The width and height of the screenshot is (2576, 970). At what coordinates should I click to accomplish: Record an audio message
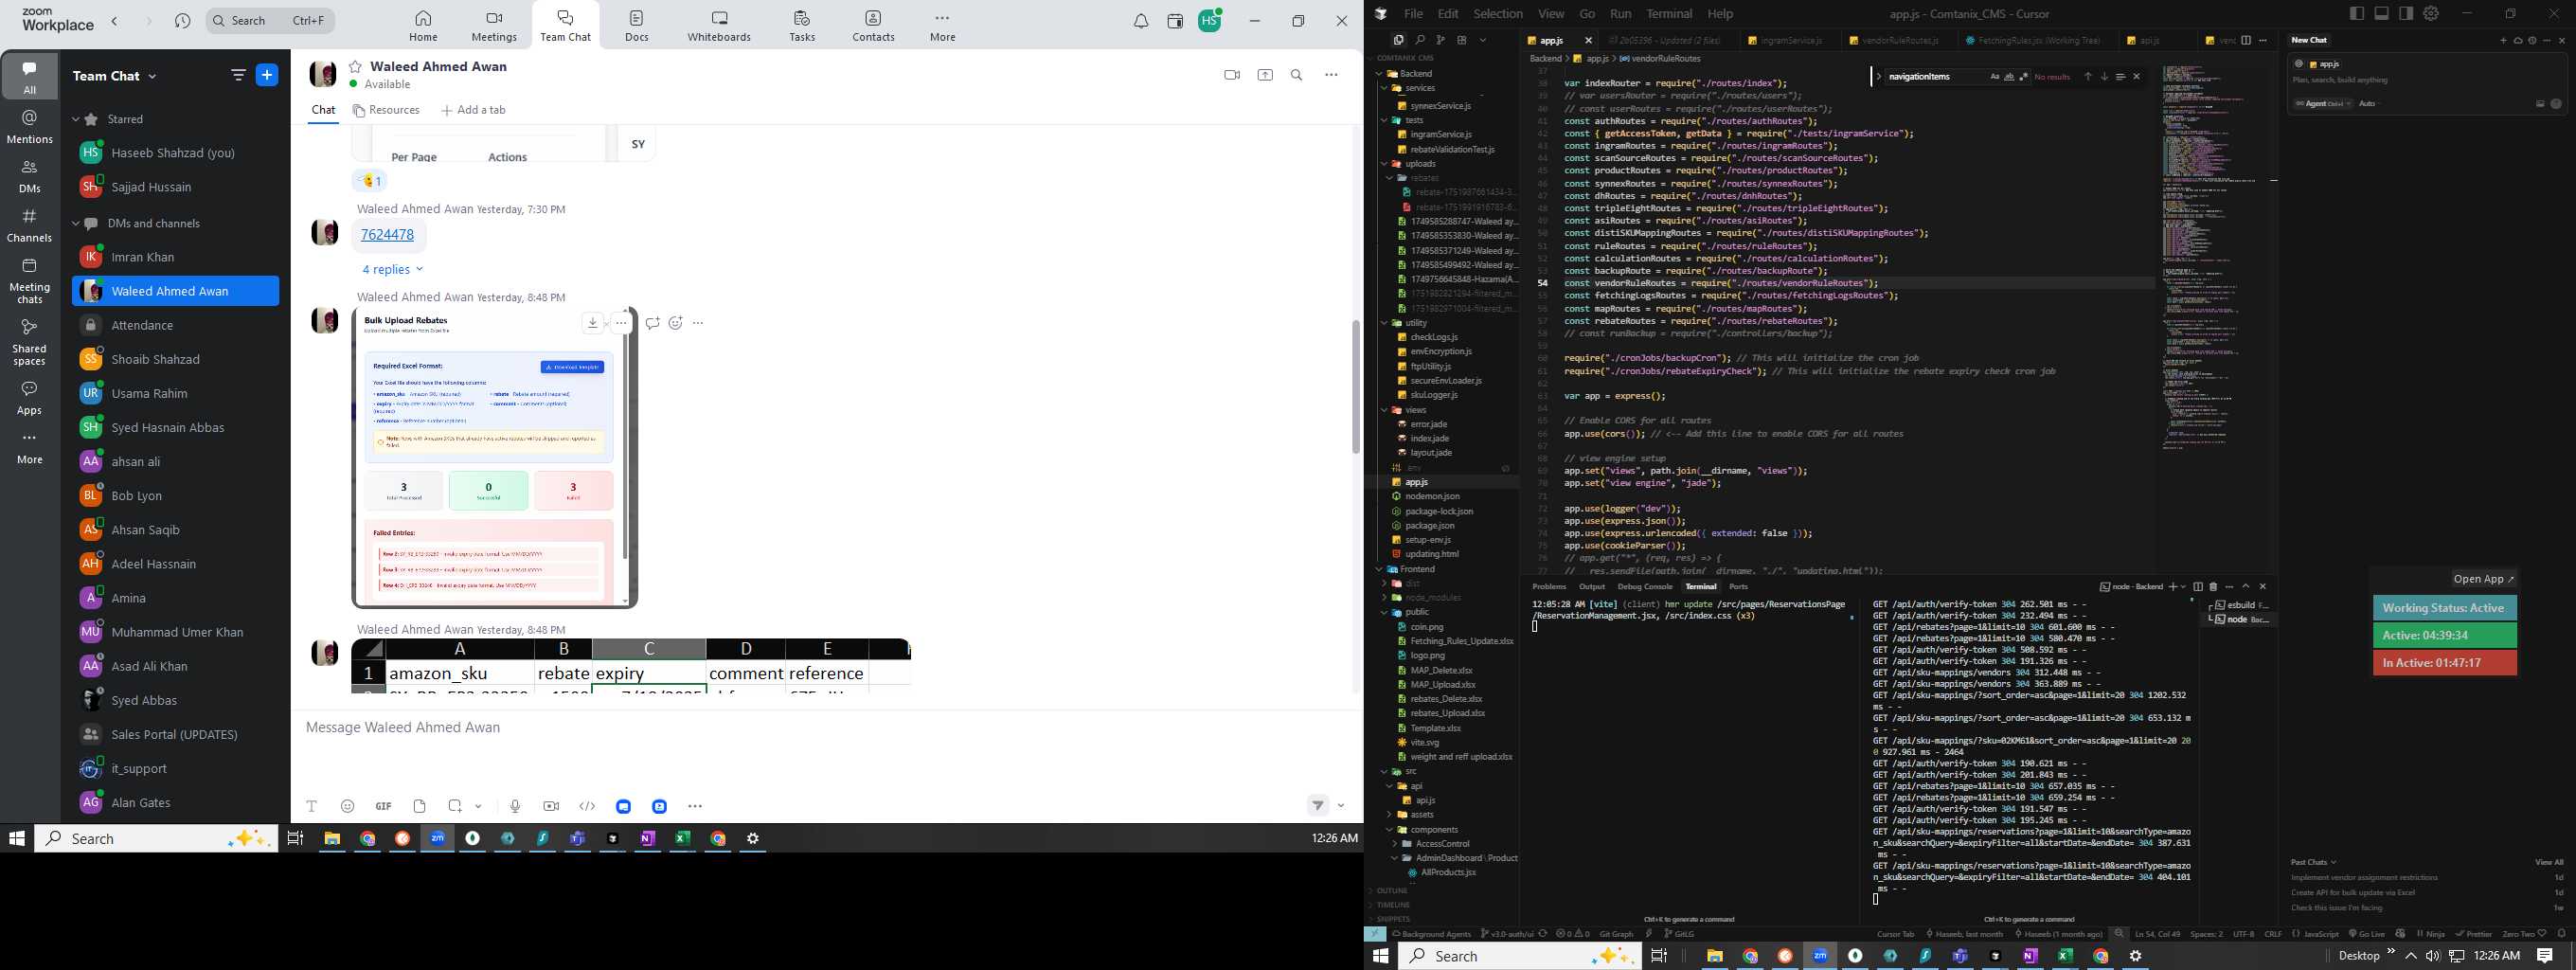point(514,806)
